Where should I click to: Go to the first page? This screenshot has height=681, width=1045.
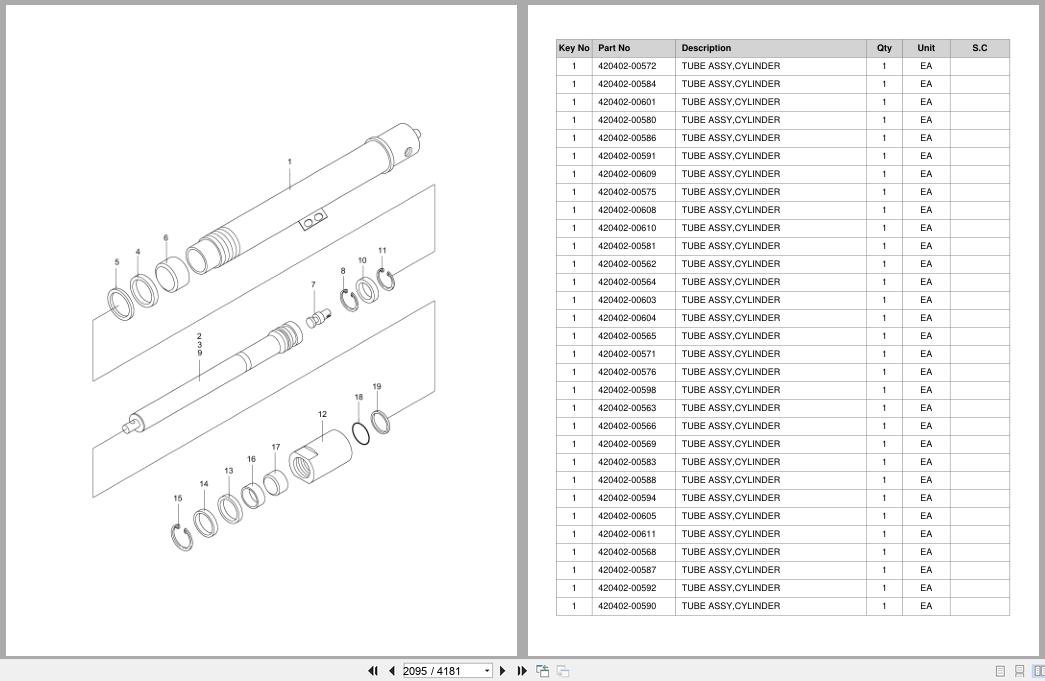373,671
